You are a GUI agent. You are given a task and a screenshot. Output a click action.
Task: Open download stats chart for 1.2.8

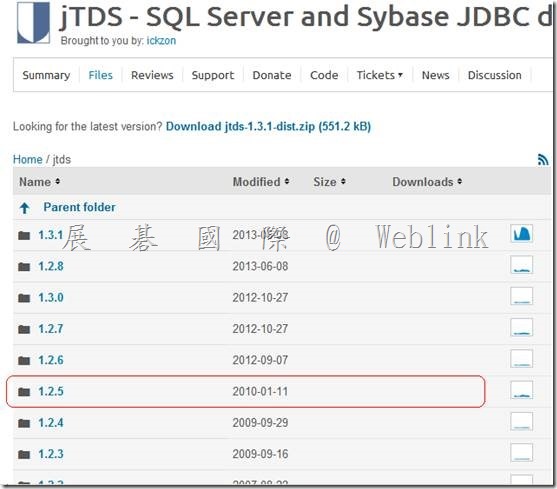[x=521, y=265]
